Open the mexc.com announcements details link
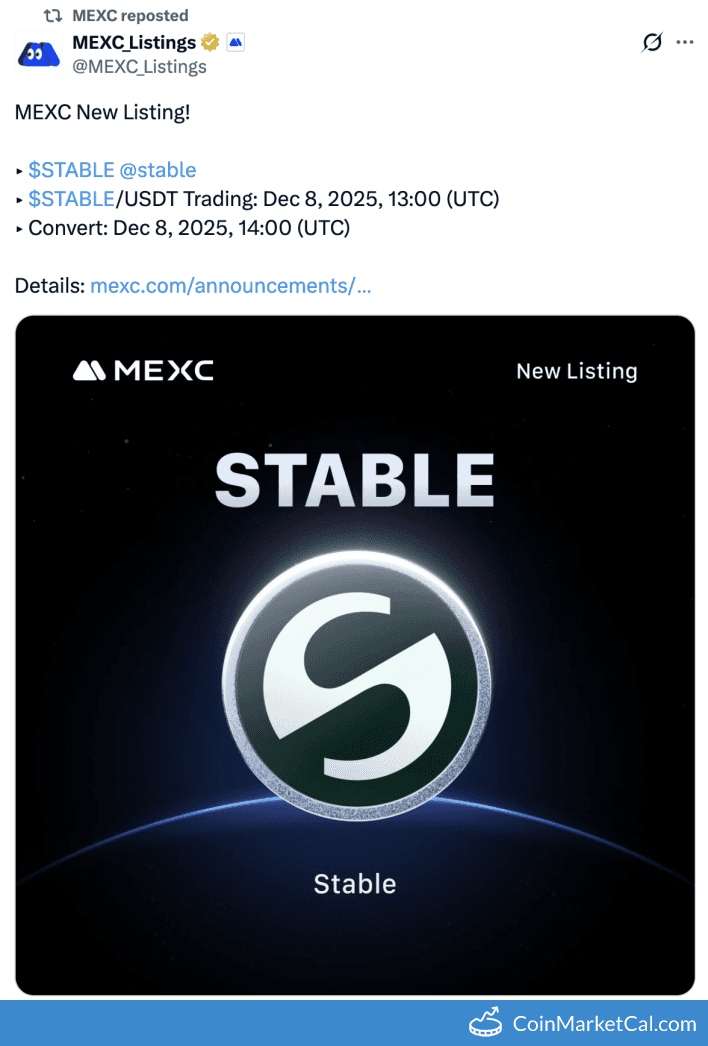Screen dimensions: 708x1046 [x=230, y=285]
